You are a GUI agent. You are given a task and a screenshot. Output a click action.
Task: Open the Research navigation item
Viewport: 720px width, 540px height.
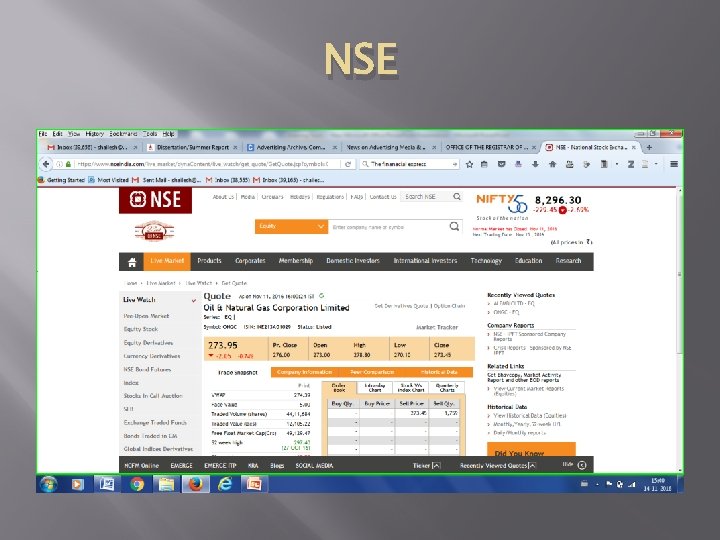pyautogui.click(x=568, y=261)
